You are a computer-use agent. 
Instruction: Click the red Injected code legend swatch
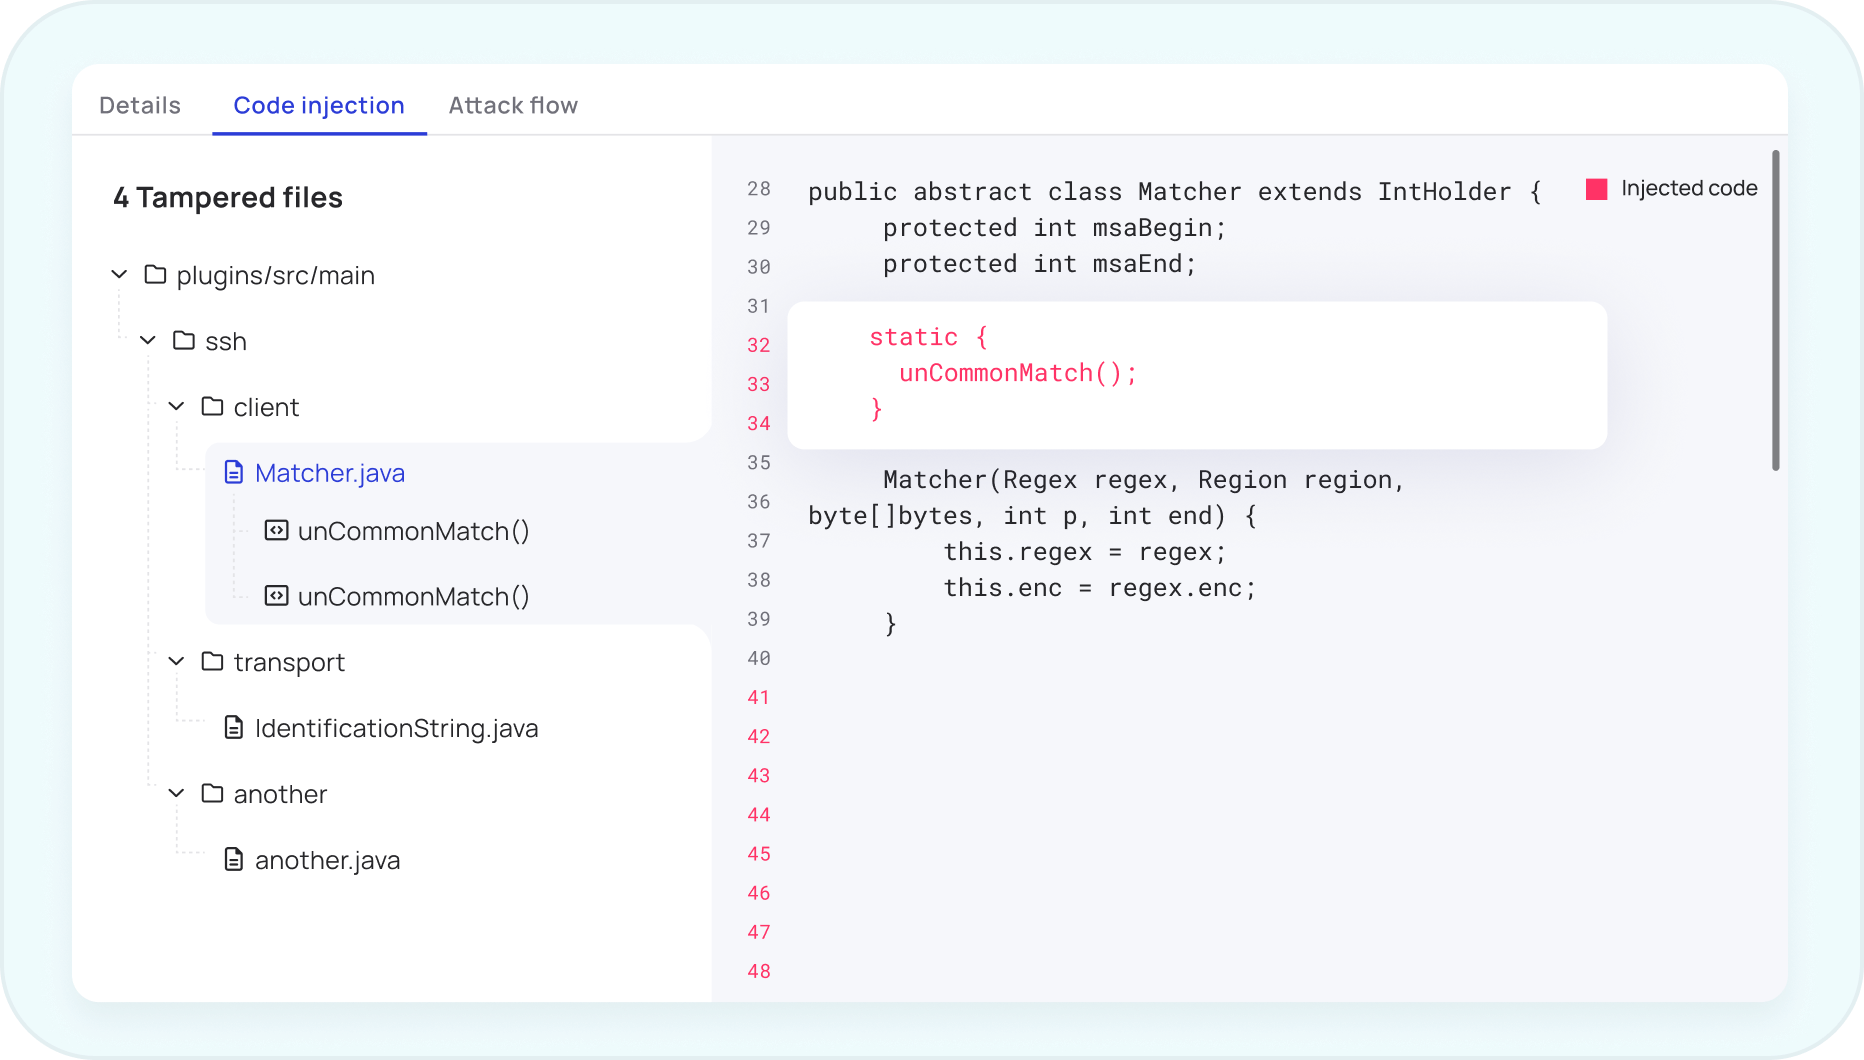click(x=1597, y=189)
